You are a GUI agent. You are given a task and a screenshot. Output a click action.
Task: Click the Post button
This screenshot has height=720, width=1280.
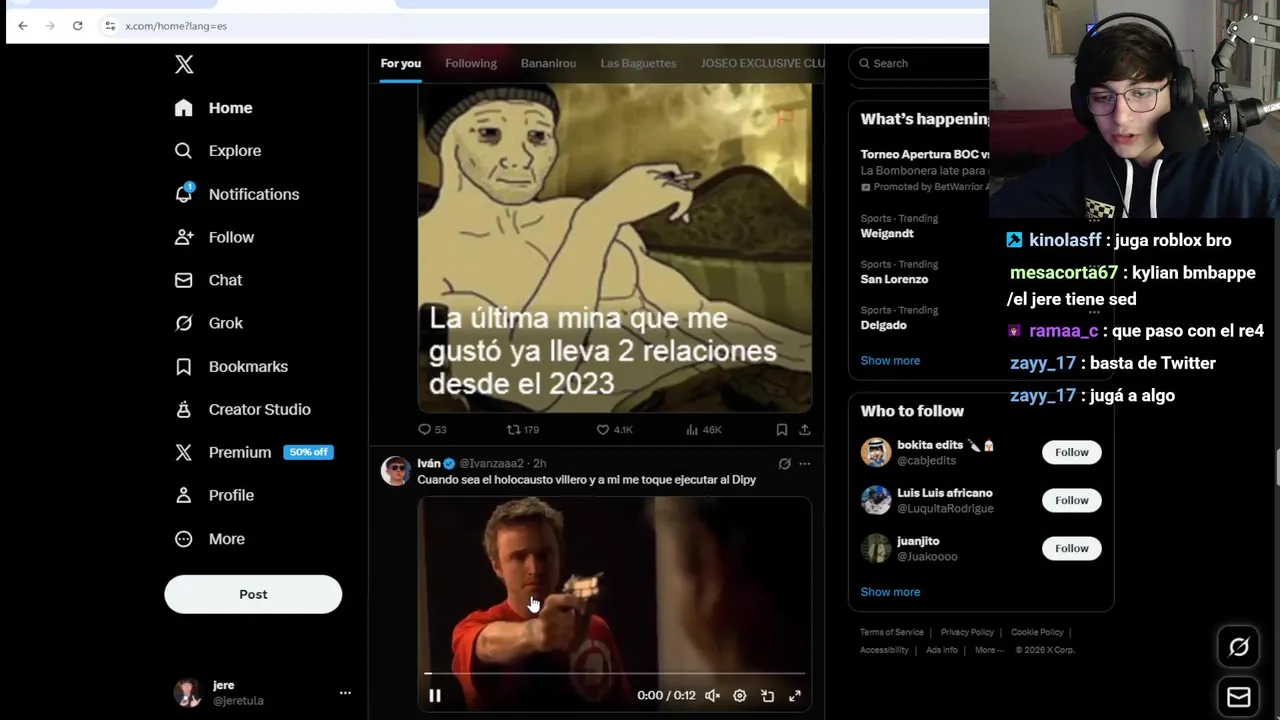pos(253,594)
